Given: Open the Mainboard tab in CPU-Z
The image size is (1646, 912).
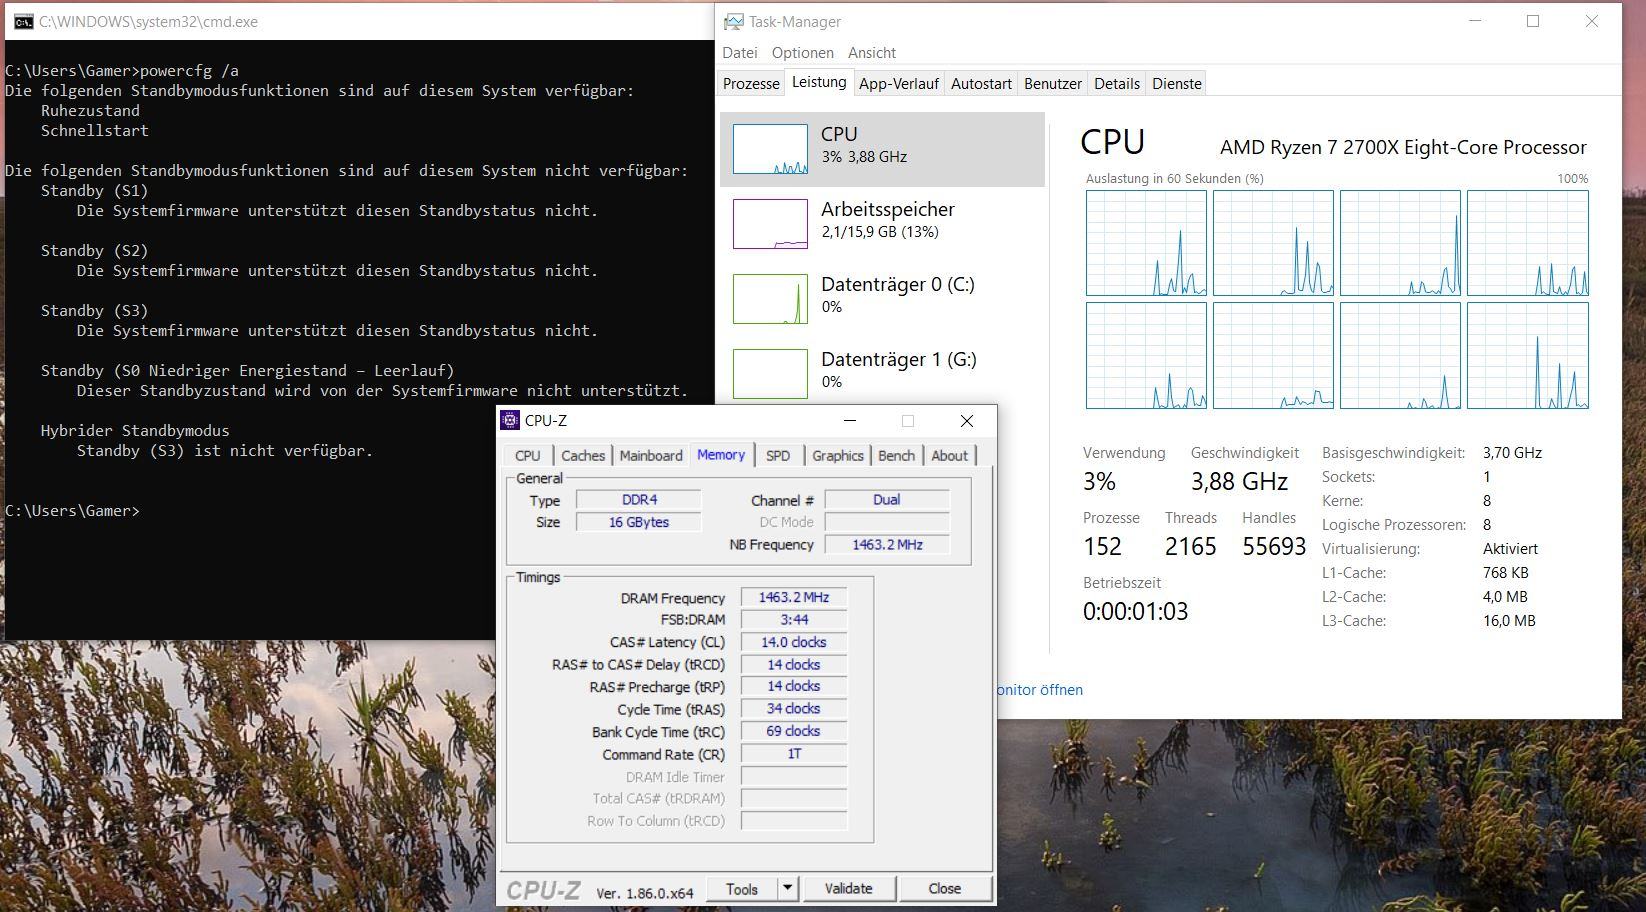Looking at the screenshot, I should point(651,455).
